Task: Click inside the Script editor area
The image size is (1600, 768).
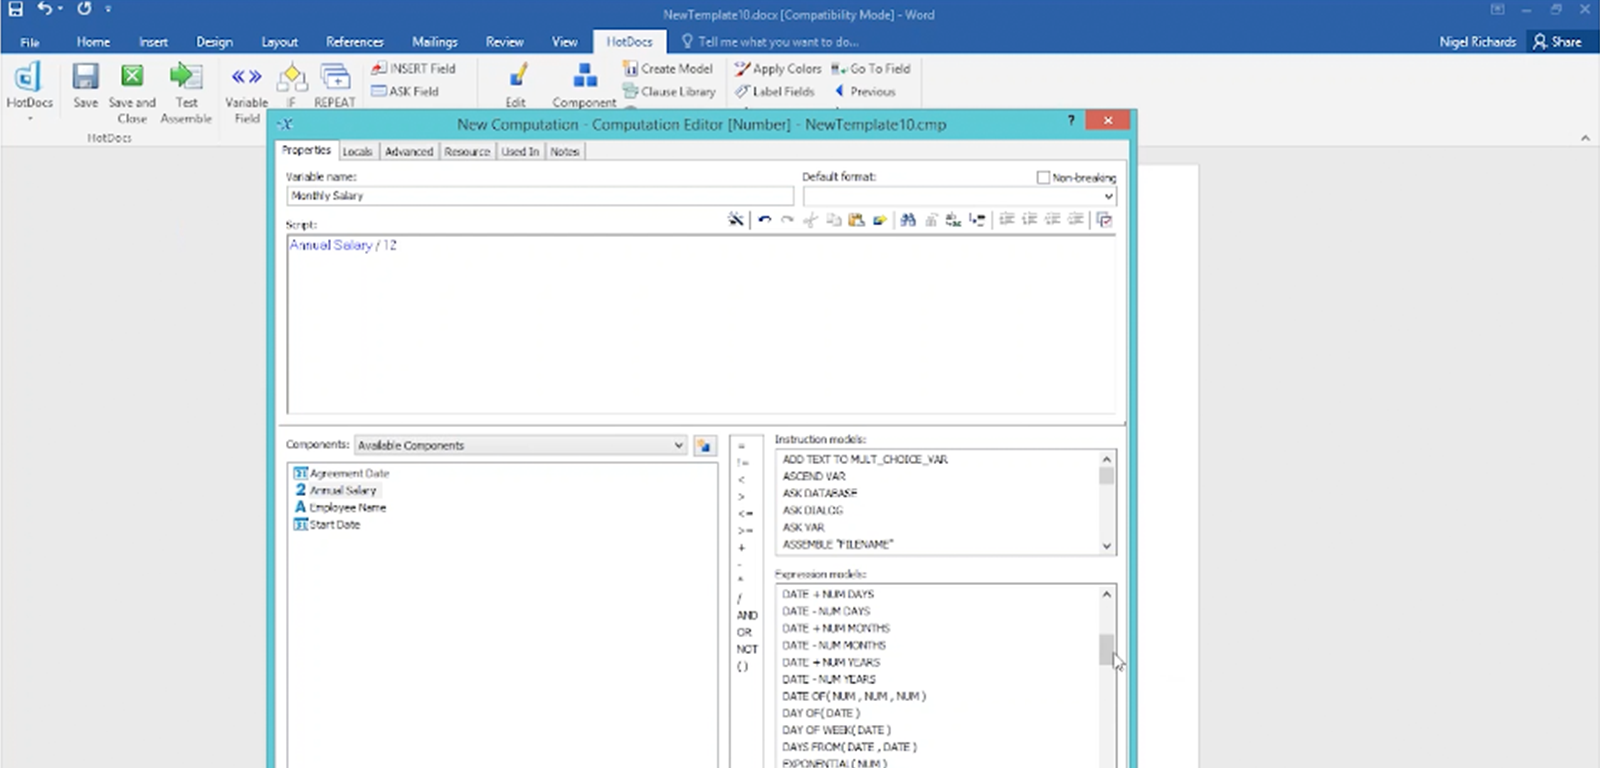Action: (701, 325)
